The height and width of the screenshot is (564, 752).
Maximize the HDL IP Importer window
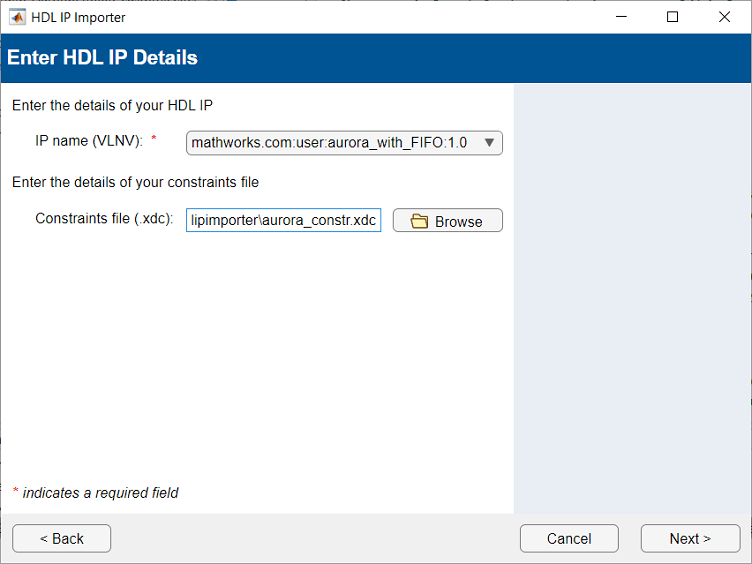tap(672, 17)
